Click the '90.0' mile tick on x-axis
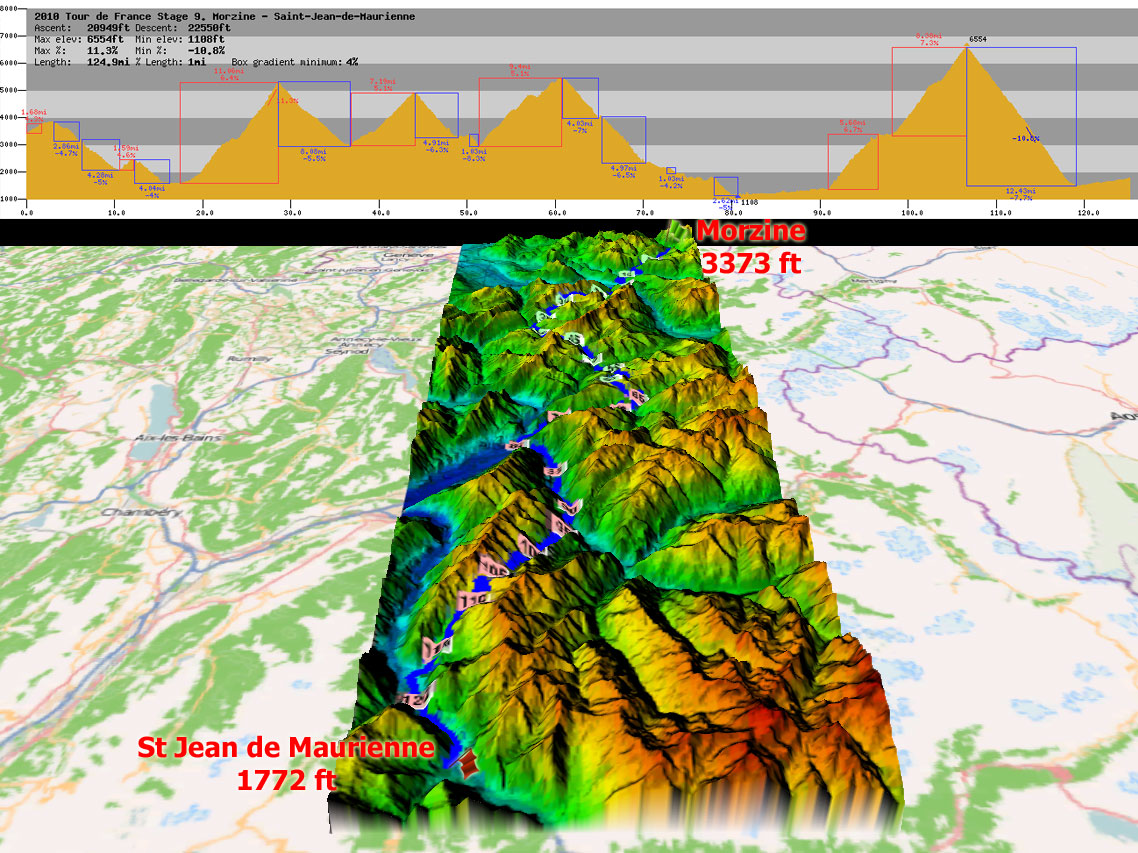1138x853 pixels. (822, 213)
